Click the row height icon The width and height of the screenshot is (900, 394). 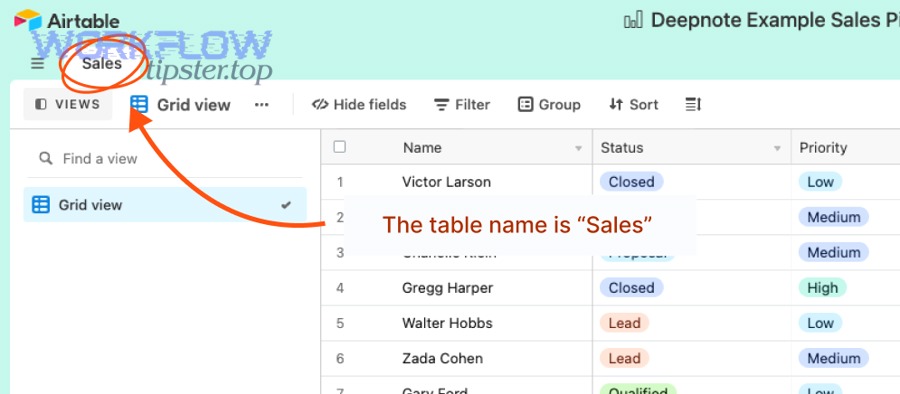click(x=693, y=105)
